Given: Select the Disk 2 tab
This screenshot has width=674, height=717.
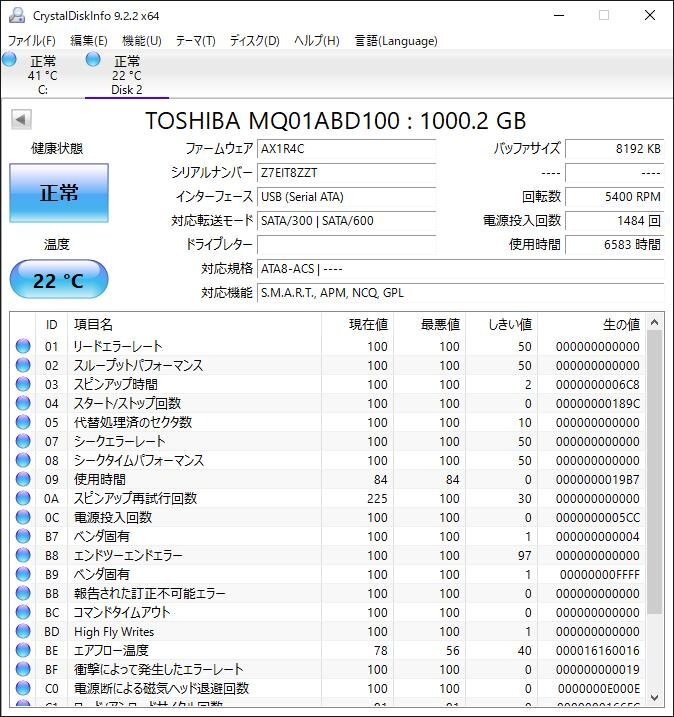Looking at the screenshot, I should [127, 75].
